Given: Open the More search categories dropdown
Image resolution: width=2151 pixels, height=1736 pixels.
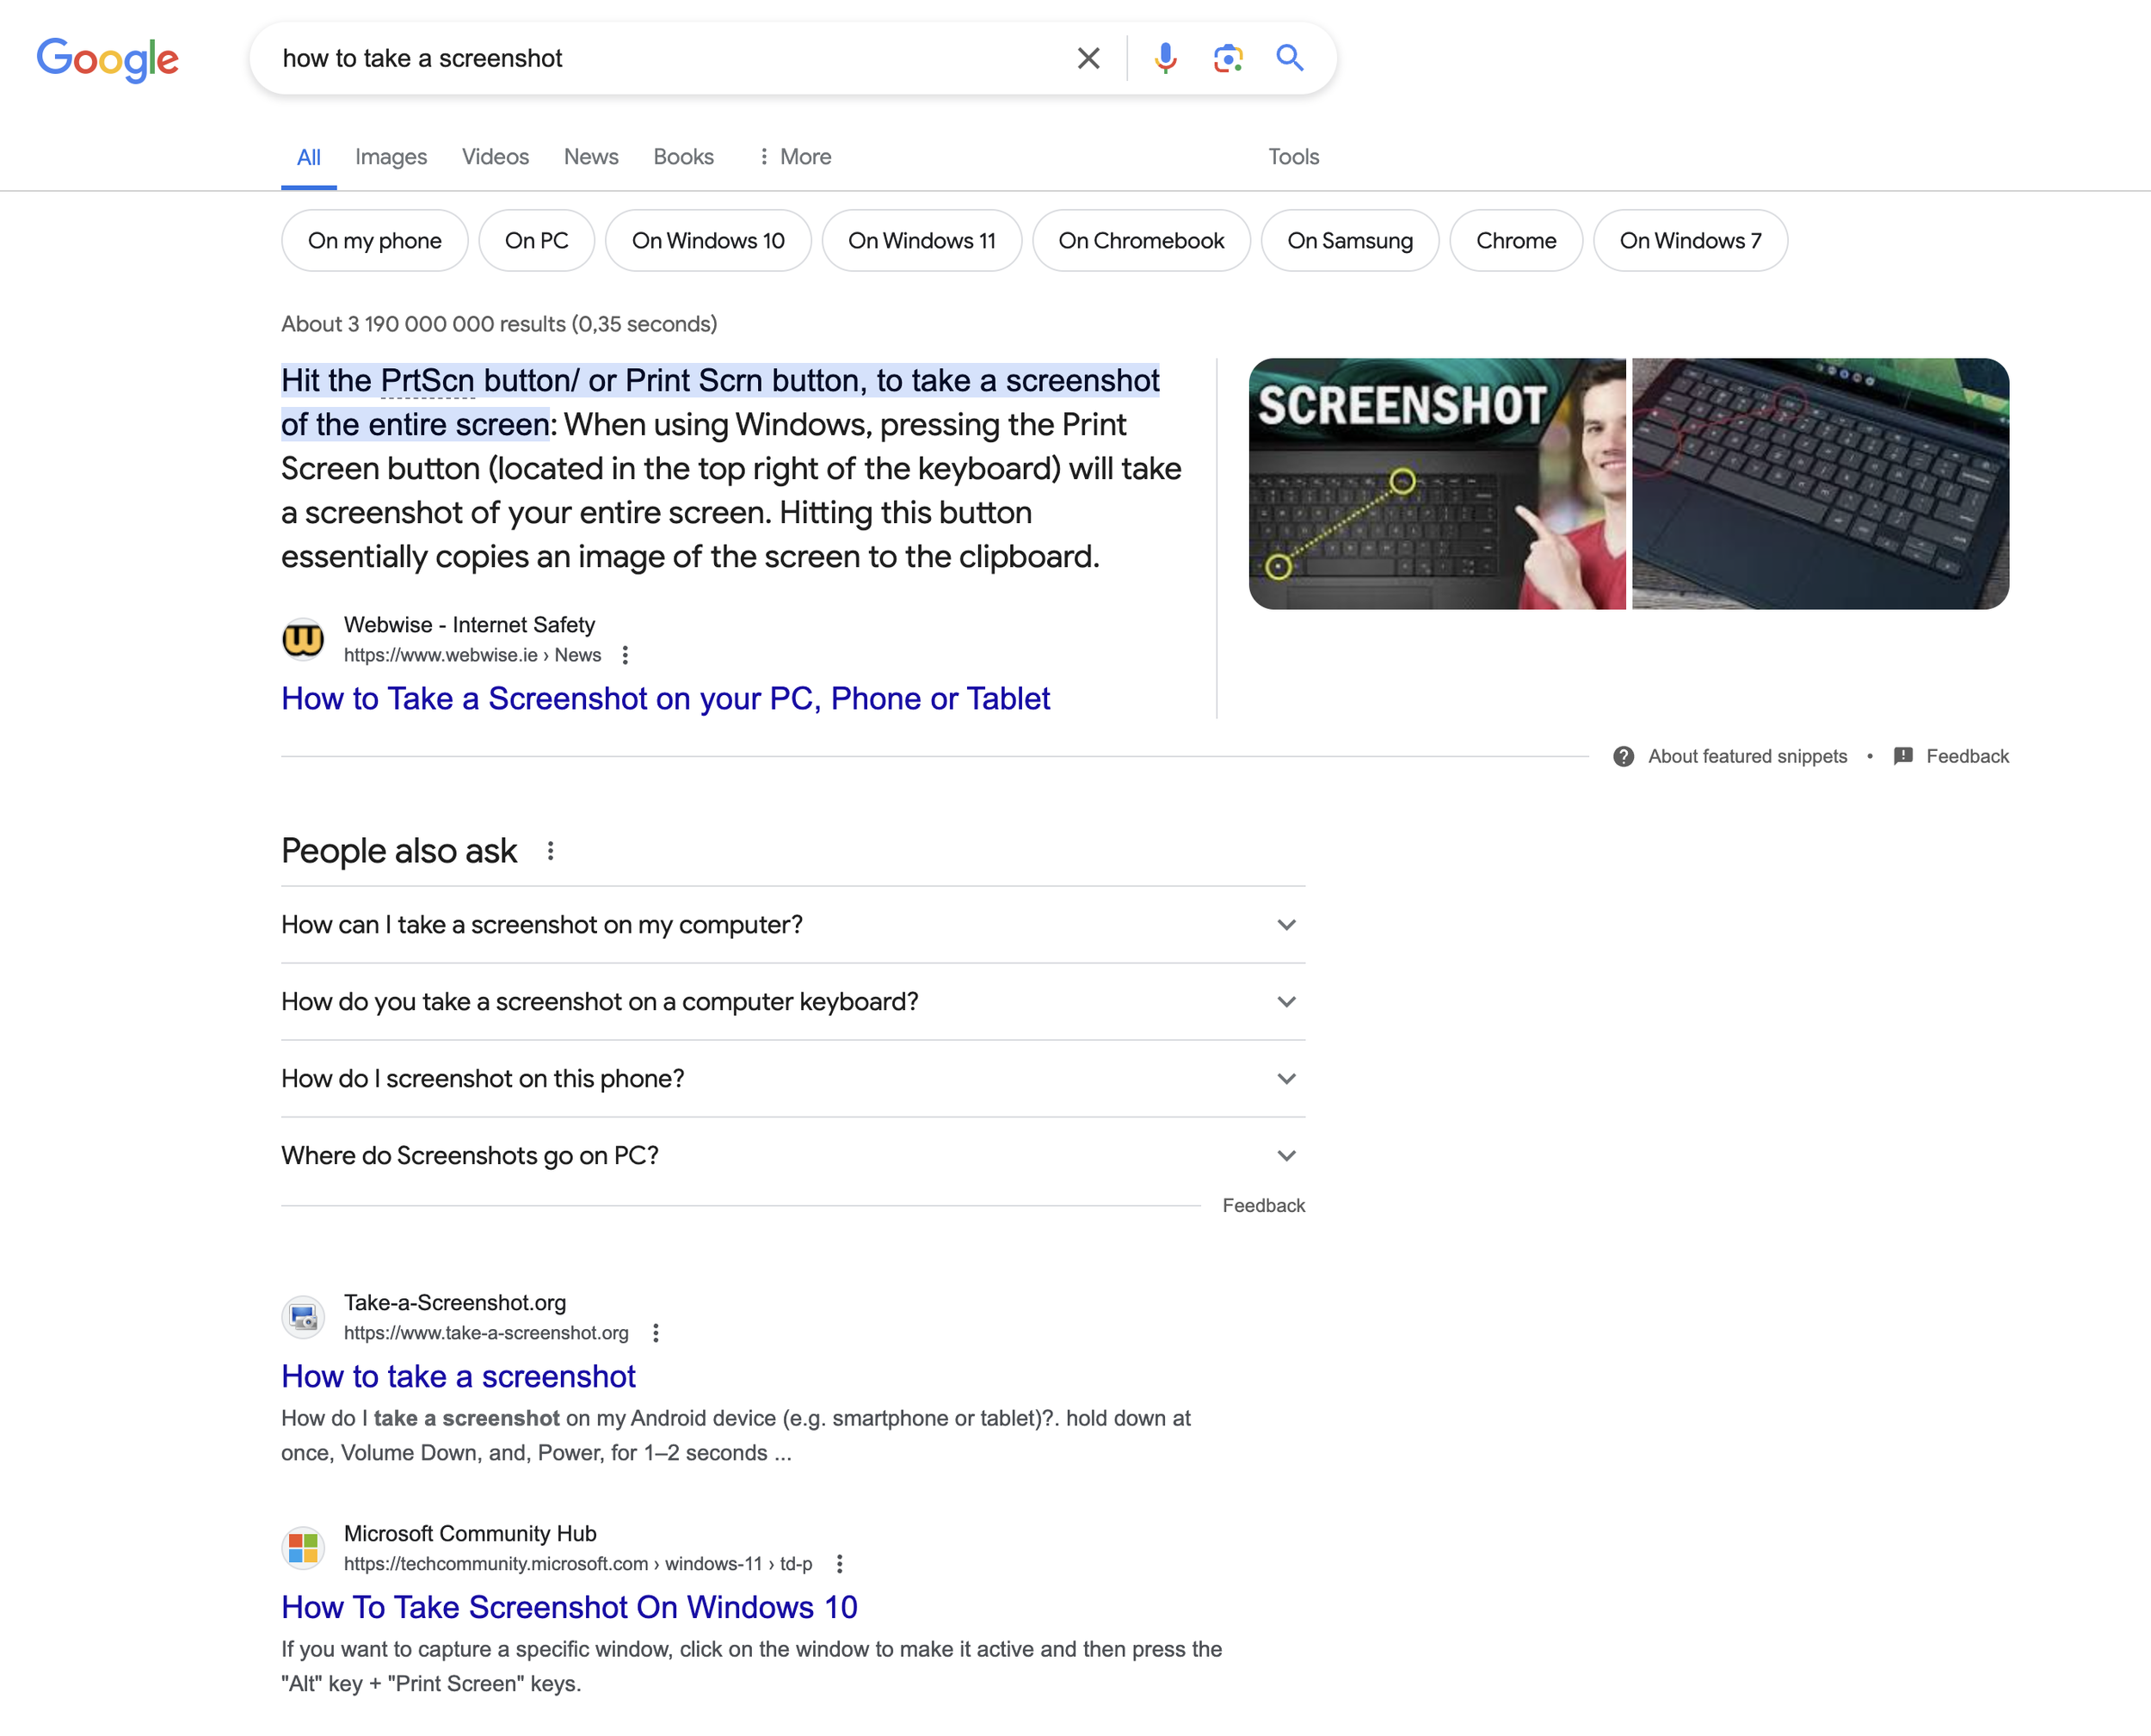Looking at the screenshot, I should tap(794, 157).
